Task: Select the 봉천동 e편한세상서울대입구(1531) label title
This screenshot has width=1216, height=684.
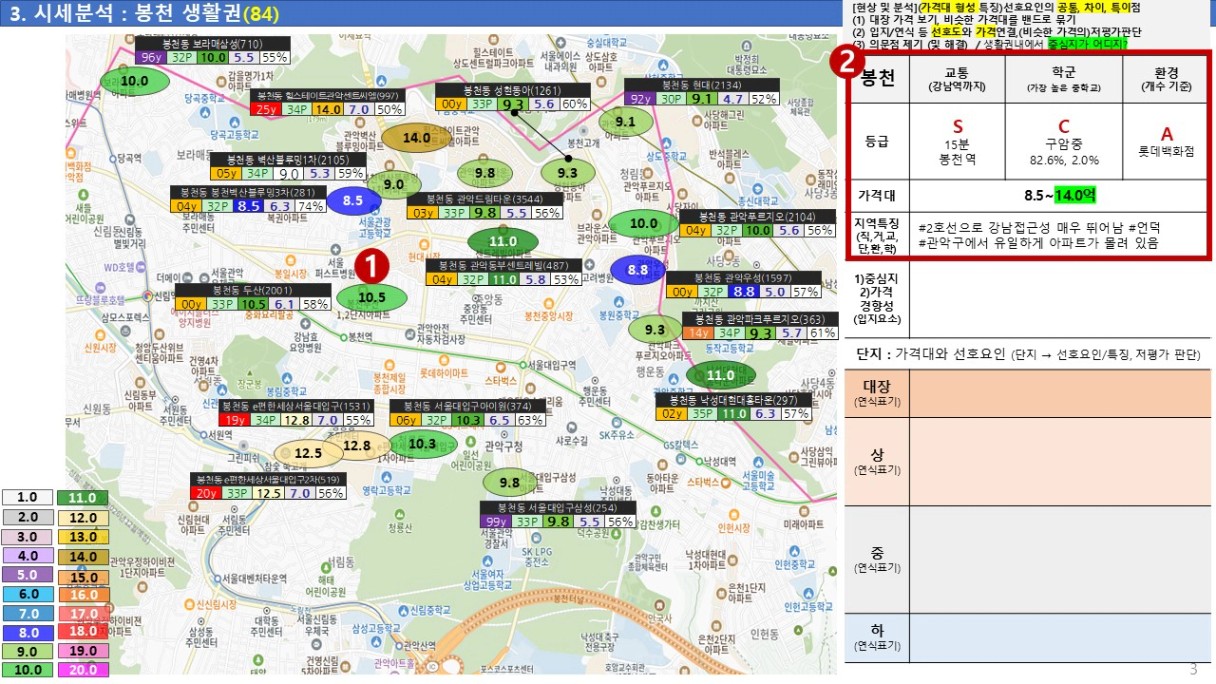Action: [296, 406]
